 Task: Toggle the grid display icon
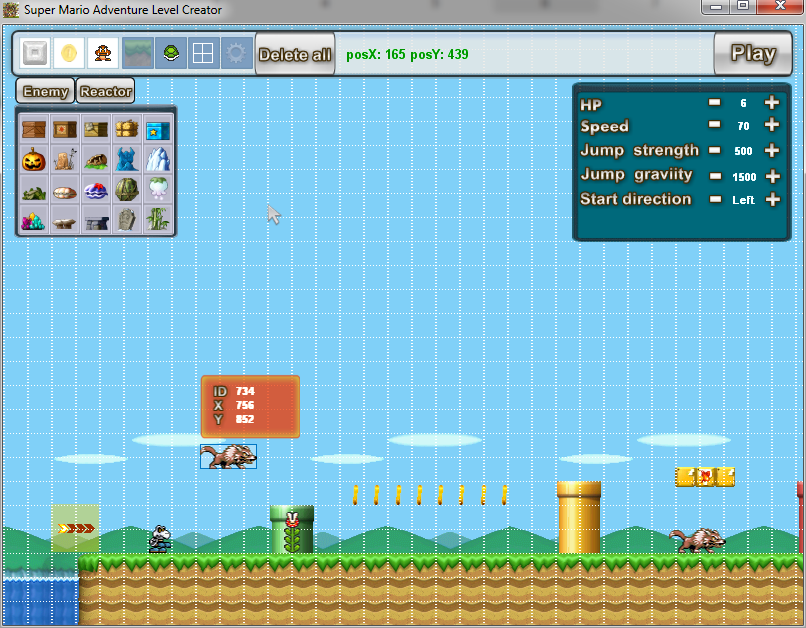coord(204,53)
